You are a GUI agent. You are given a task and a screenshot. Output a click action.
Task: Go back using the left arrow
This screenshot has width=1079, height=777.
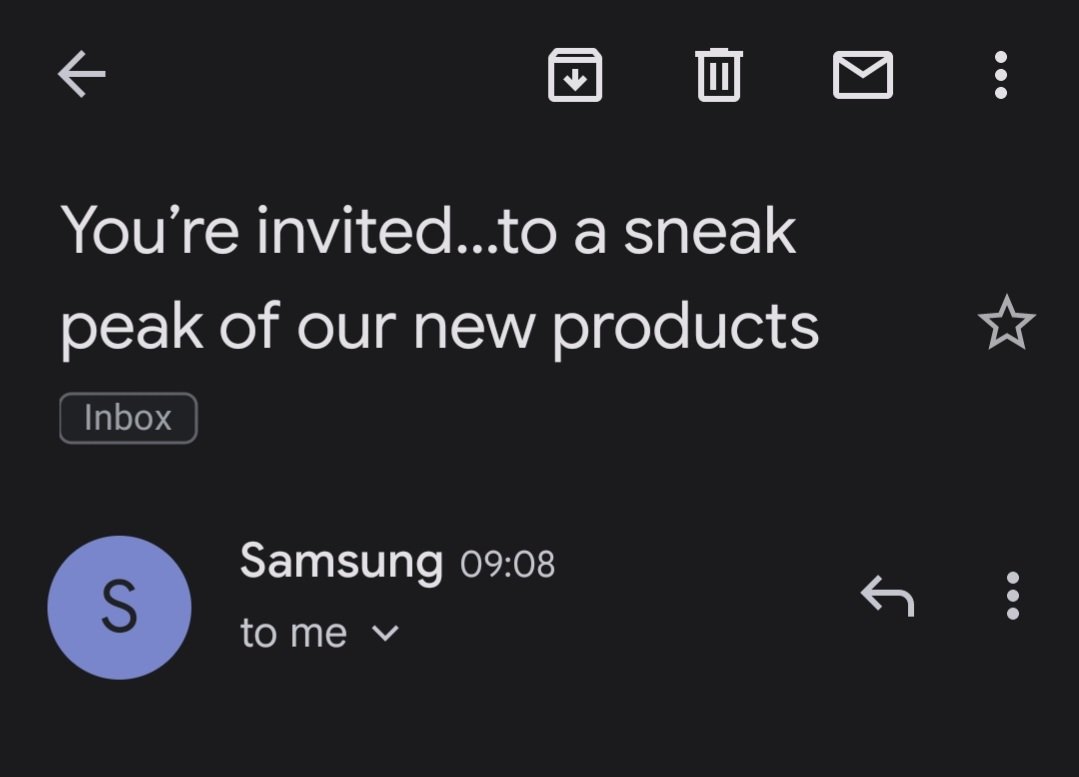82,74
